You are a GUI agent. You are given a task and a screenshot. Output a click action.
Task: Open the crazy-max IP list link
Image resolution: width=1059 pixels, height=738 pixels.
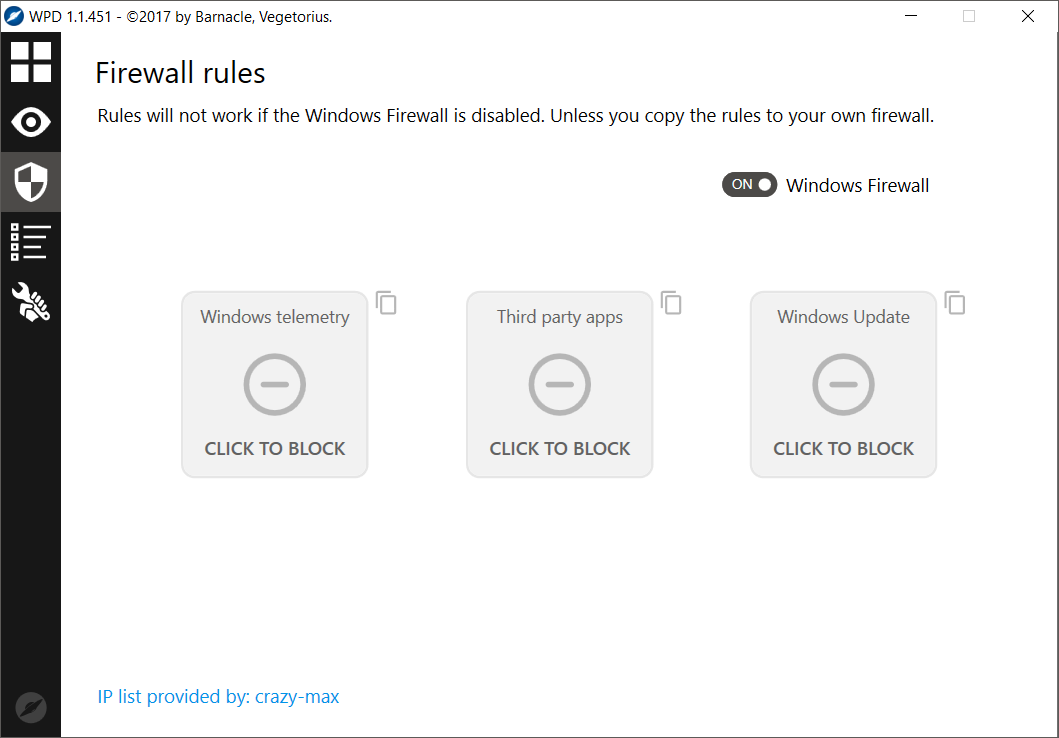[218, 697]
